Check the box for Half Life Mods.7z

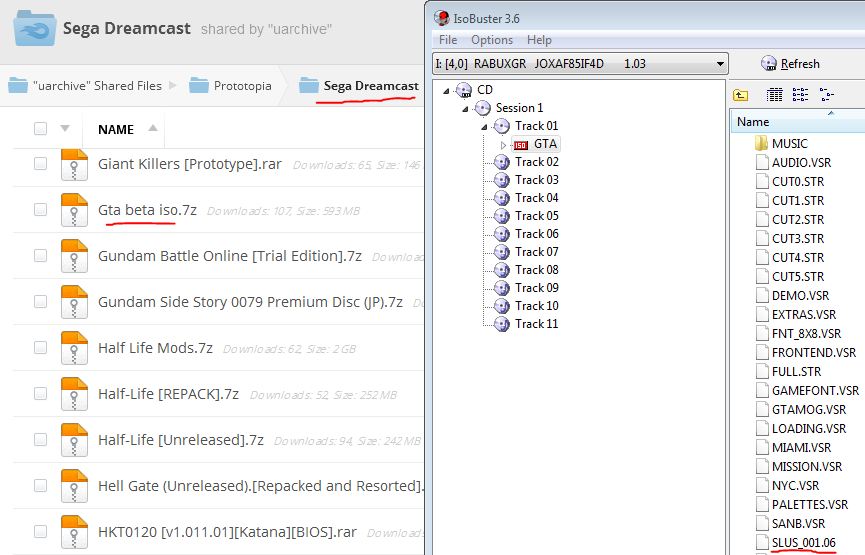point(40,348)
